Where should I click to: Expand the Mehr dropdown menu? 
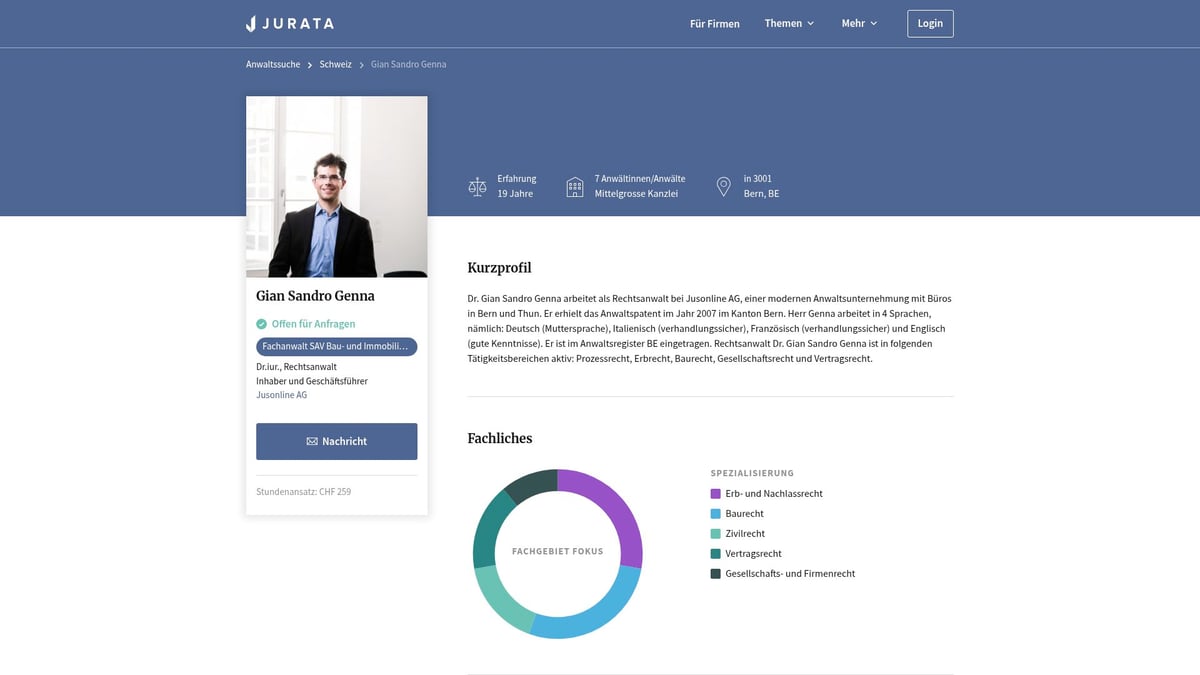click(x=859, y=23)
